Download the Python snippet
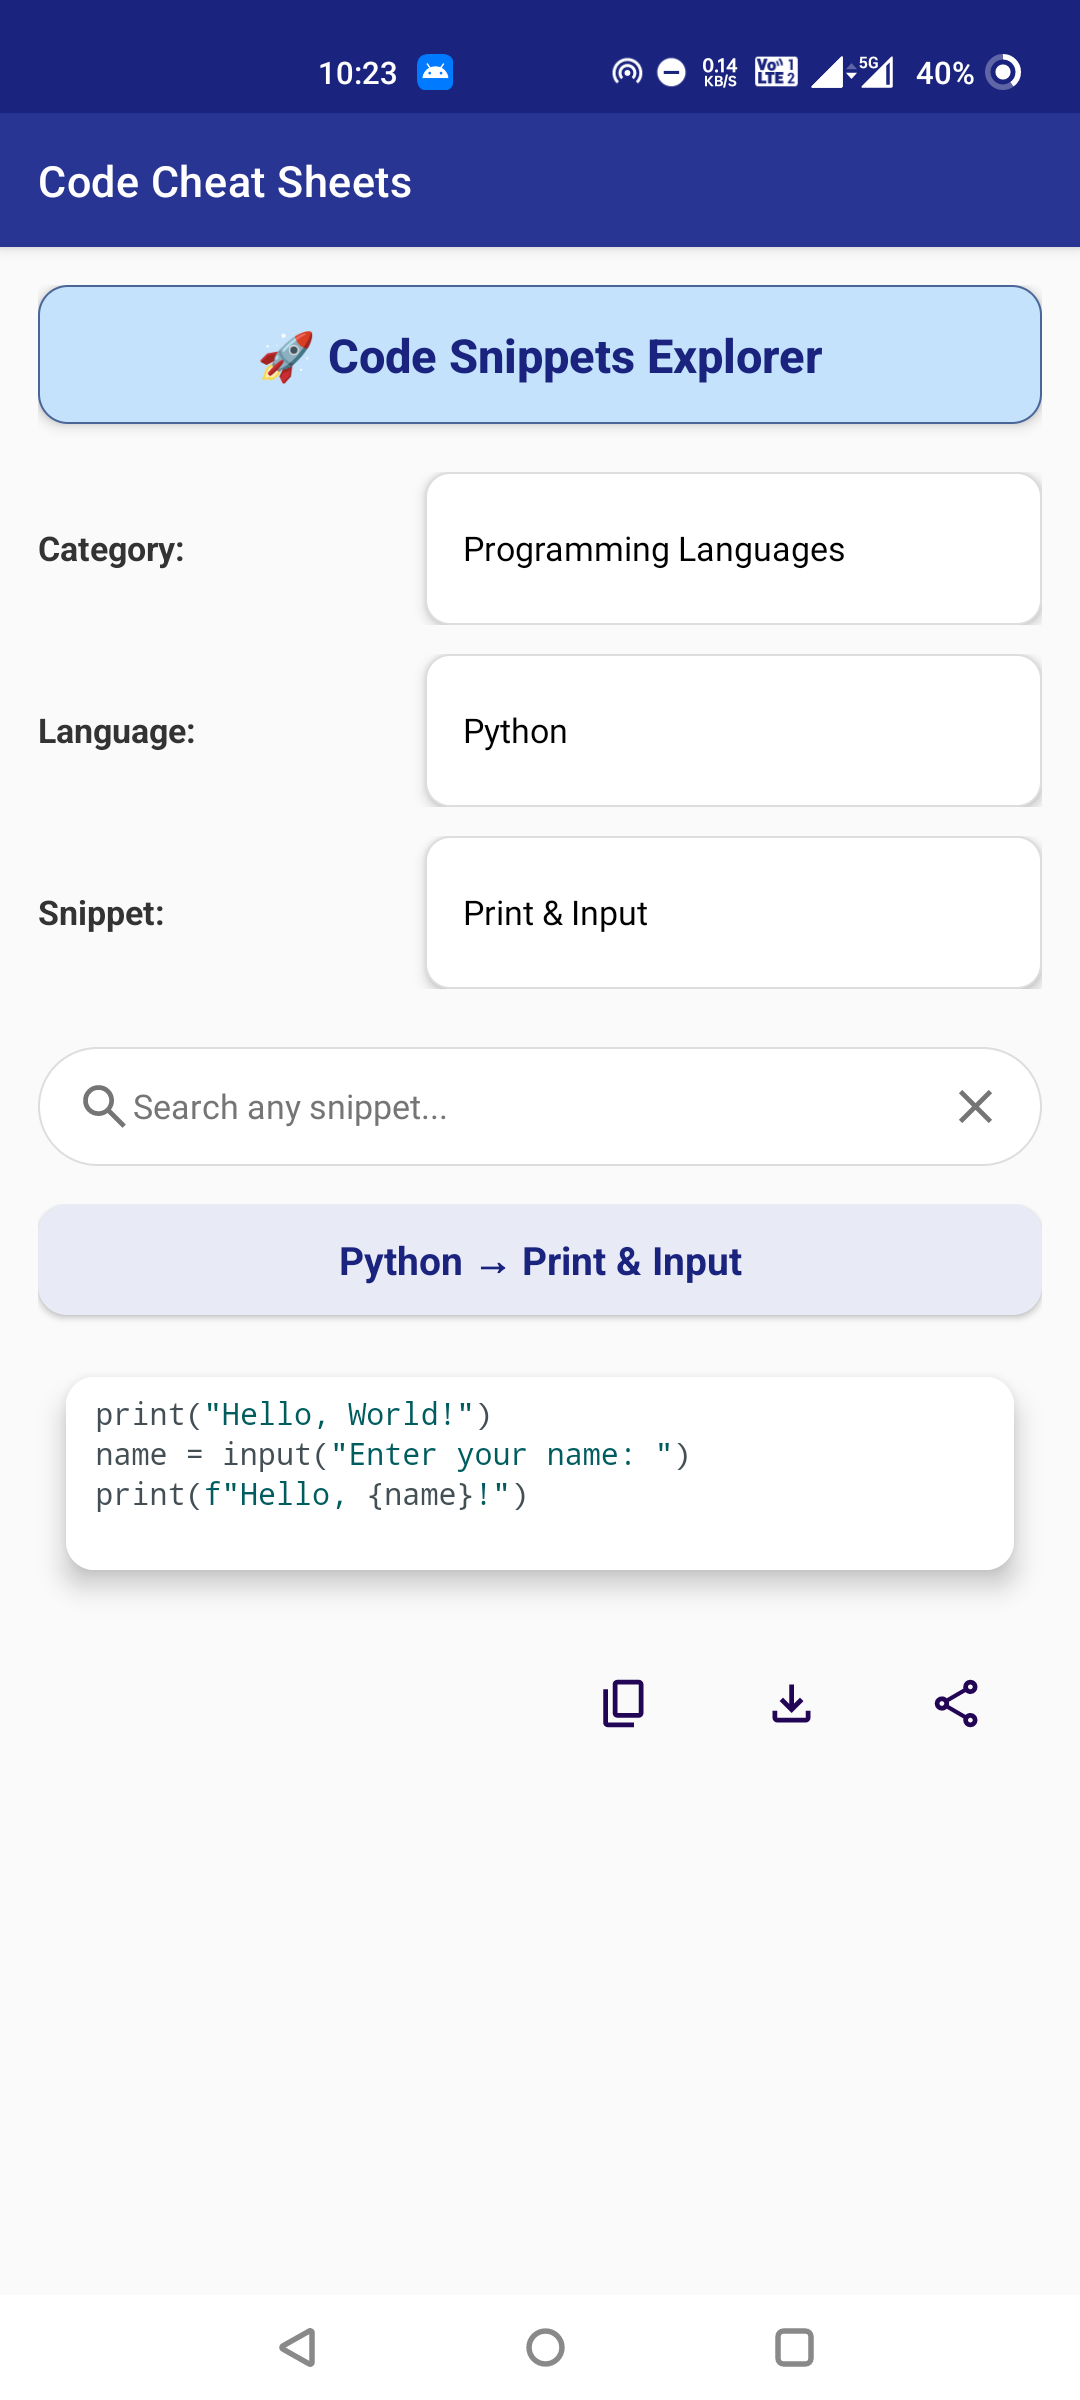 791,1703
